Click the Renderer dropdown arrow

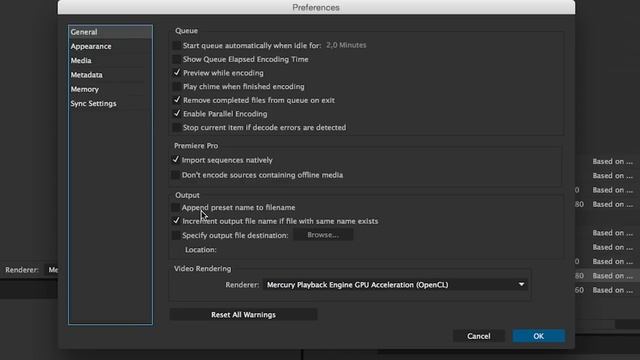pos(521,284)
